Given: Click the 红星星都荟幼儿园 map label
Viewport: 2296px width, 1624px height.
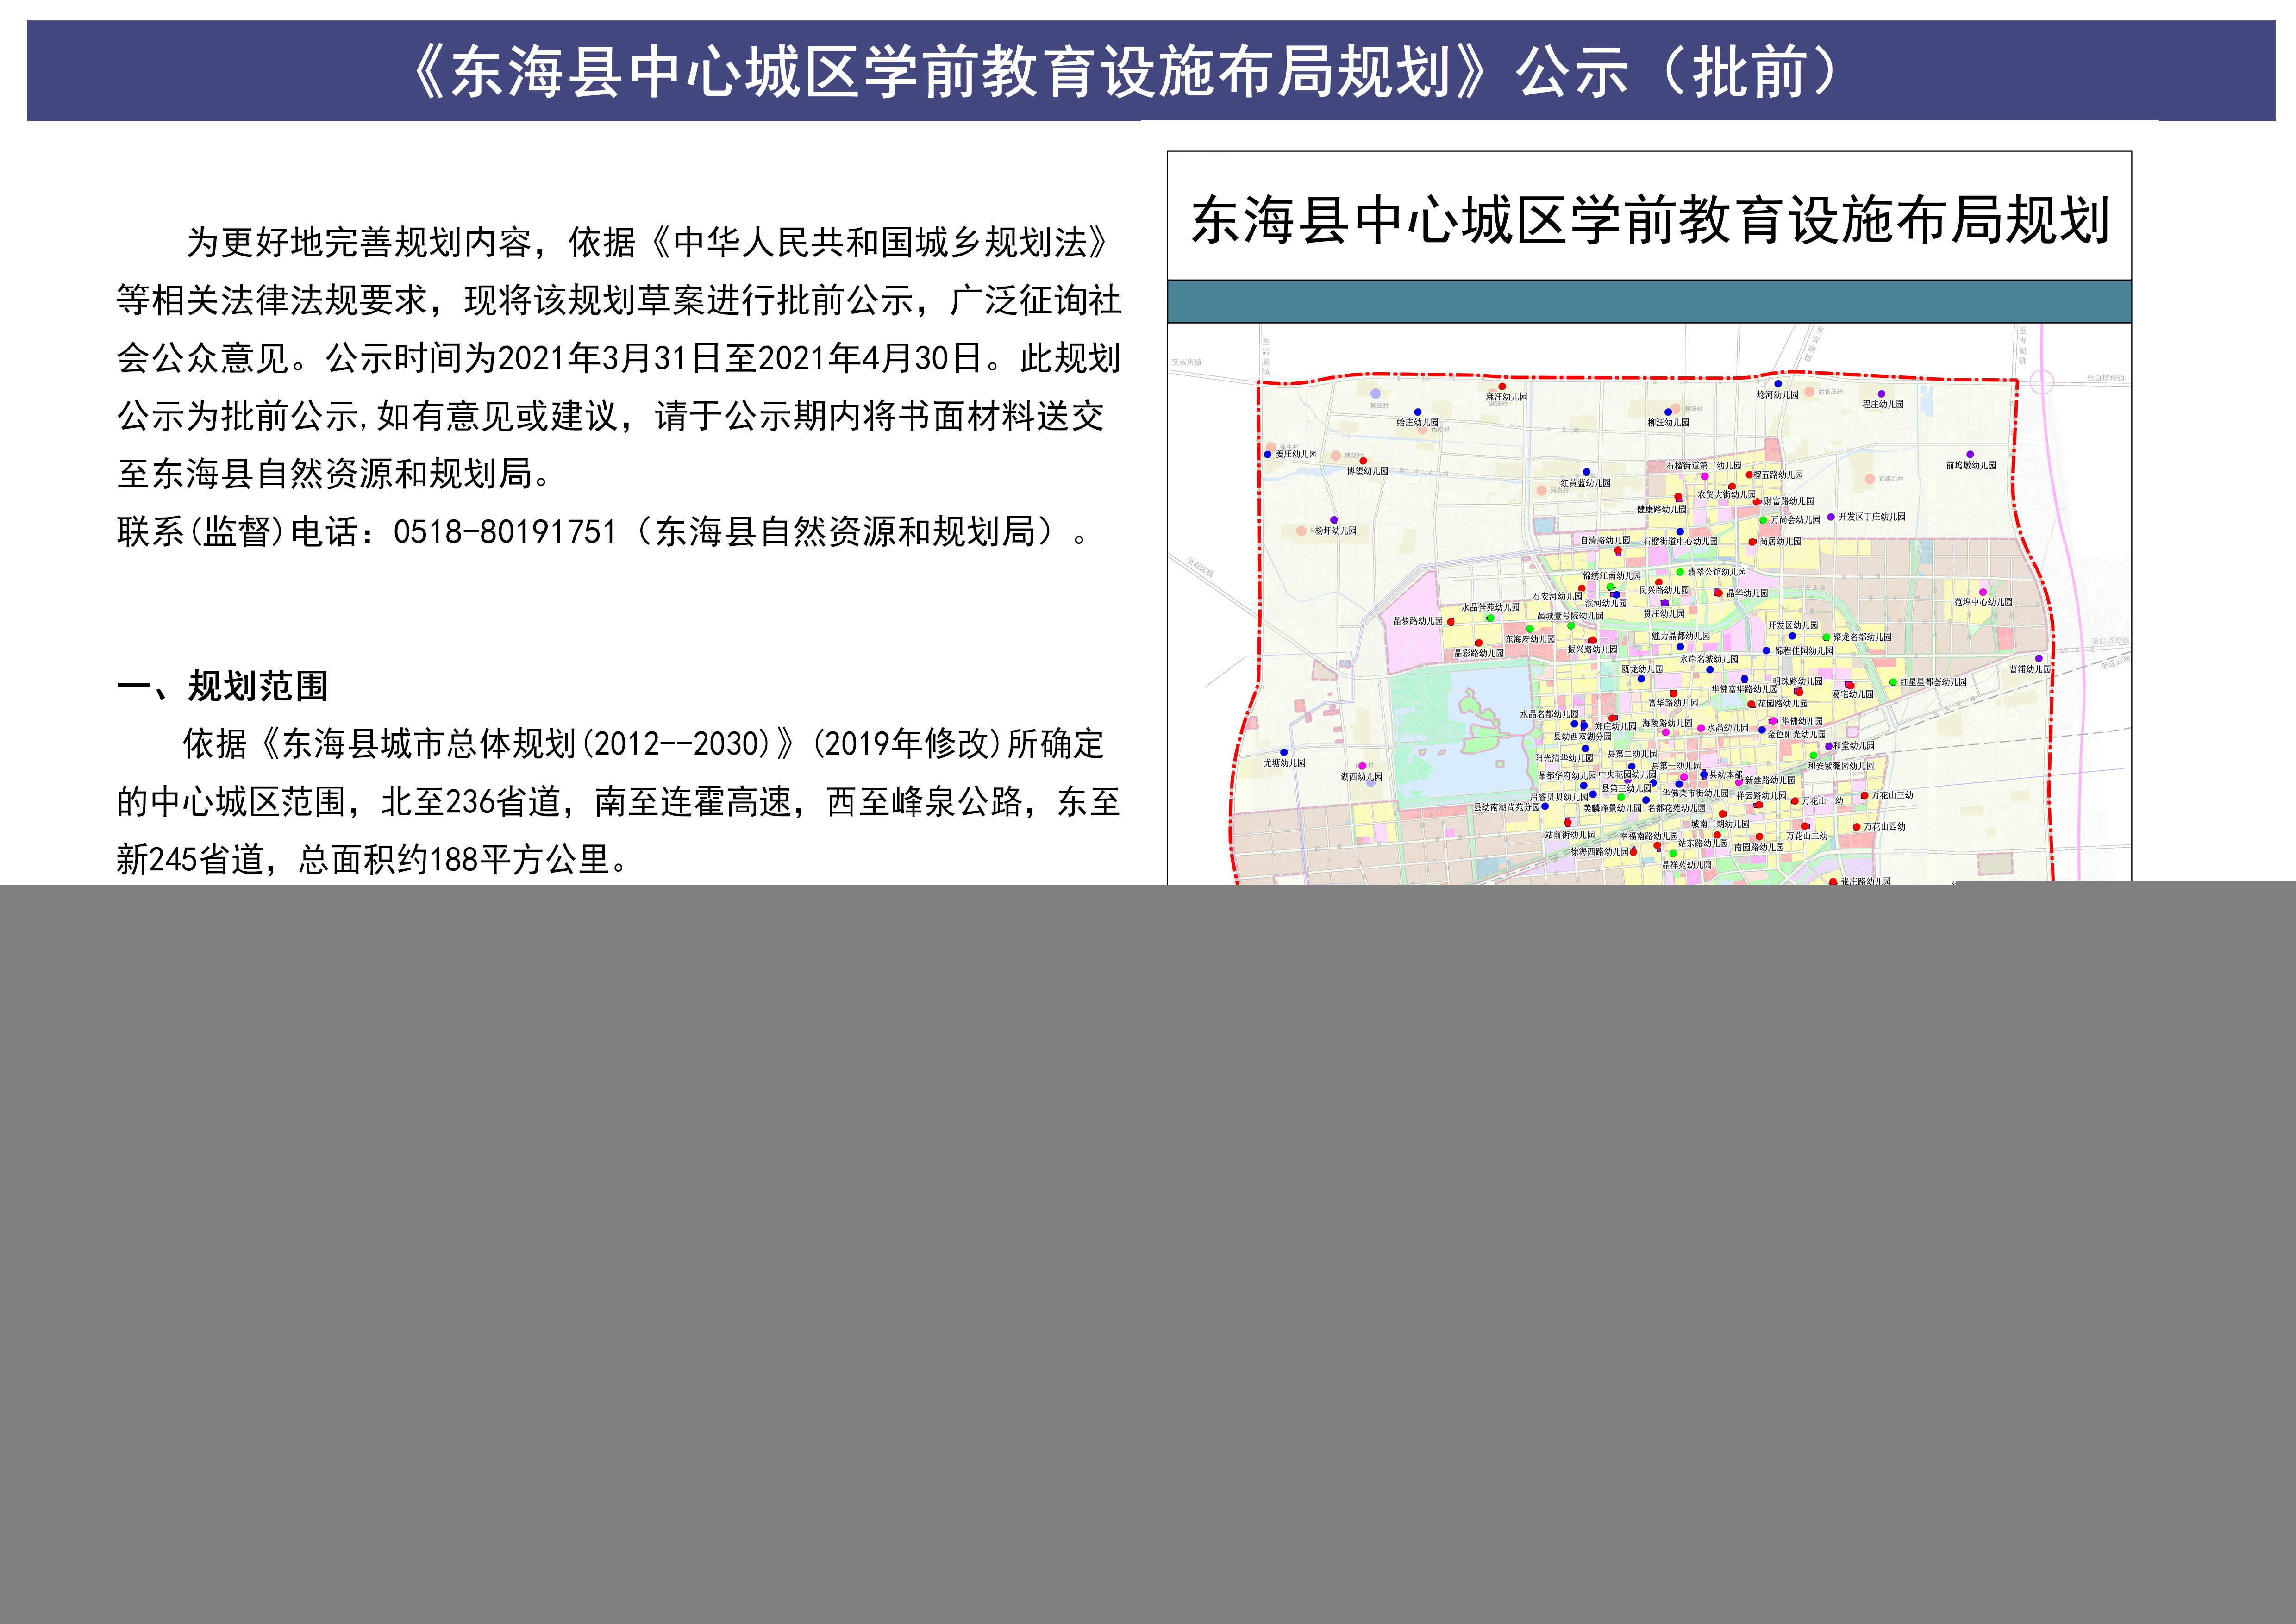Looking at the screenshot, I should click(1933, 682).
